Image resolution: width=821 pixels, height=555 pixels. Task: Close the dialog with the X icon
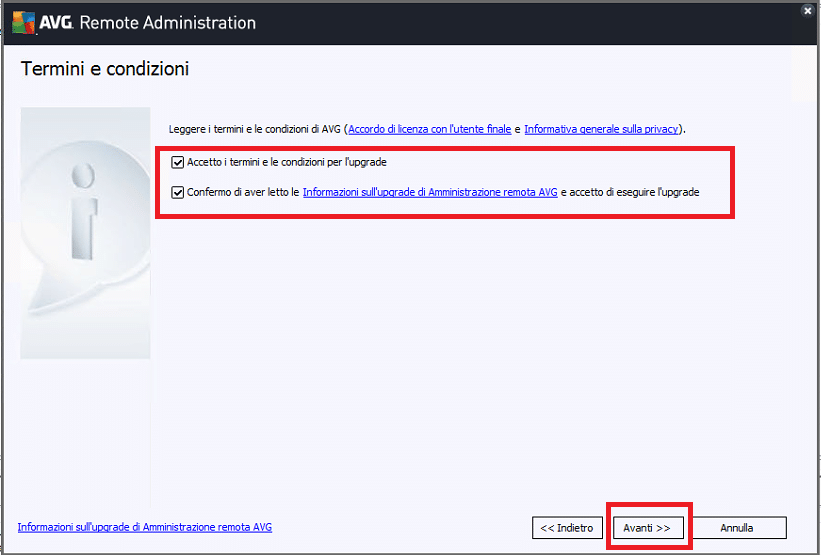[x=808, y=11]
